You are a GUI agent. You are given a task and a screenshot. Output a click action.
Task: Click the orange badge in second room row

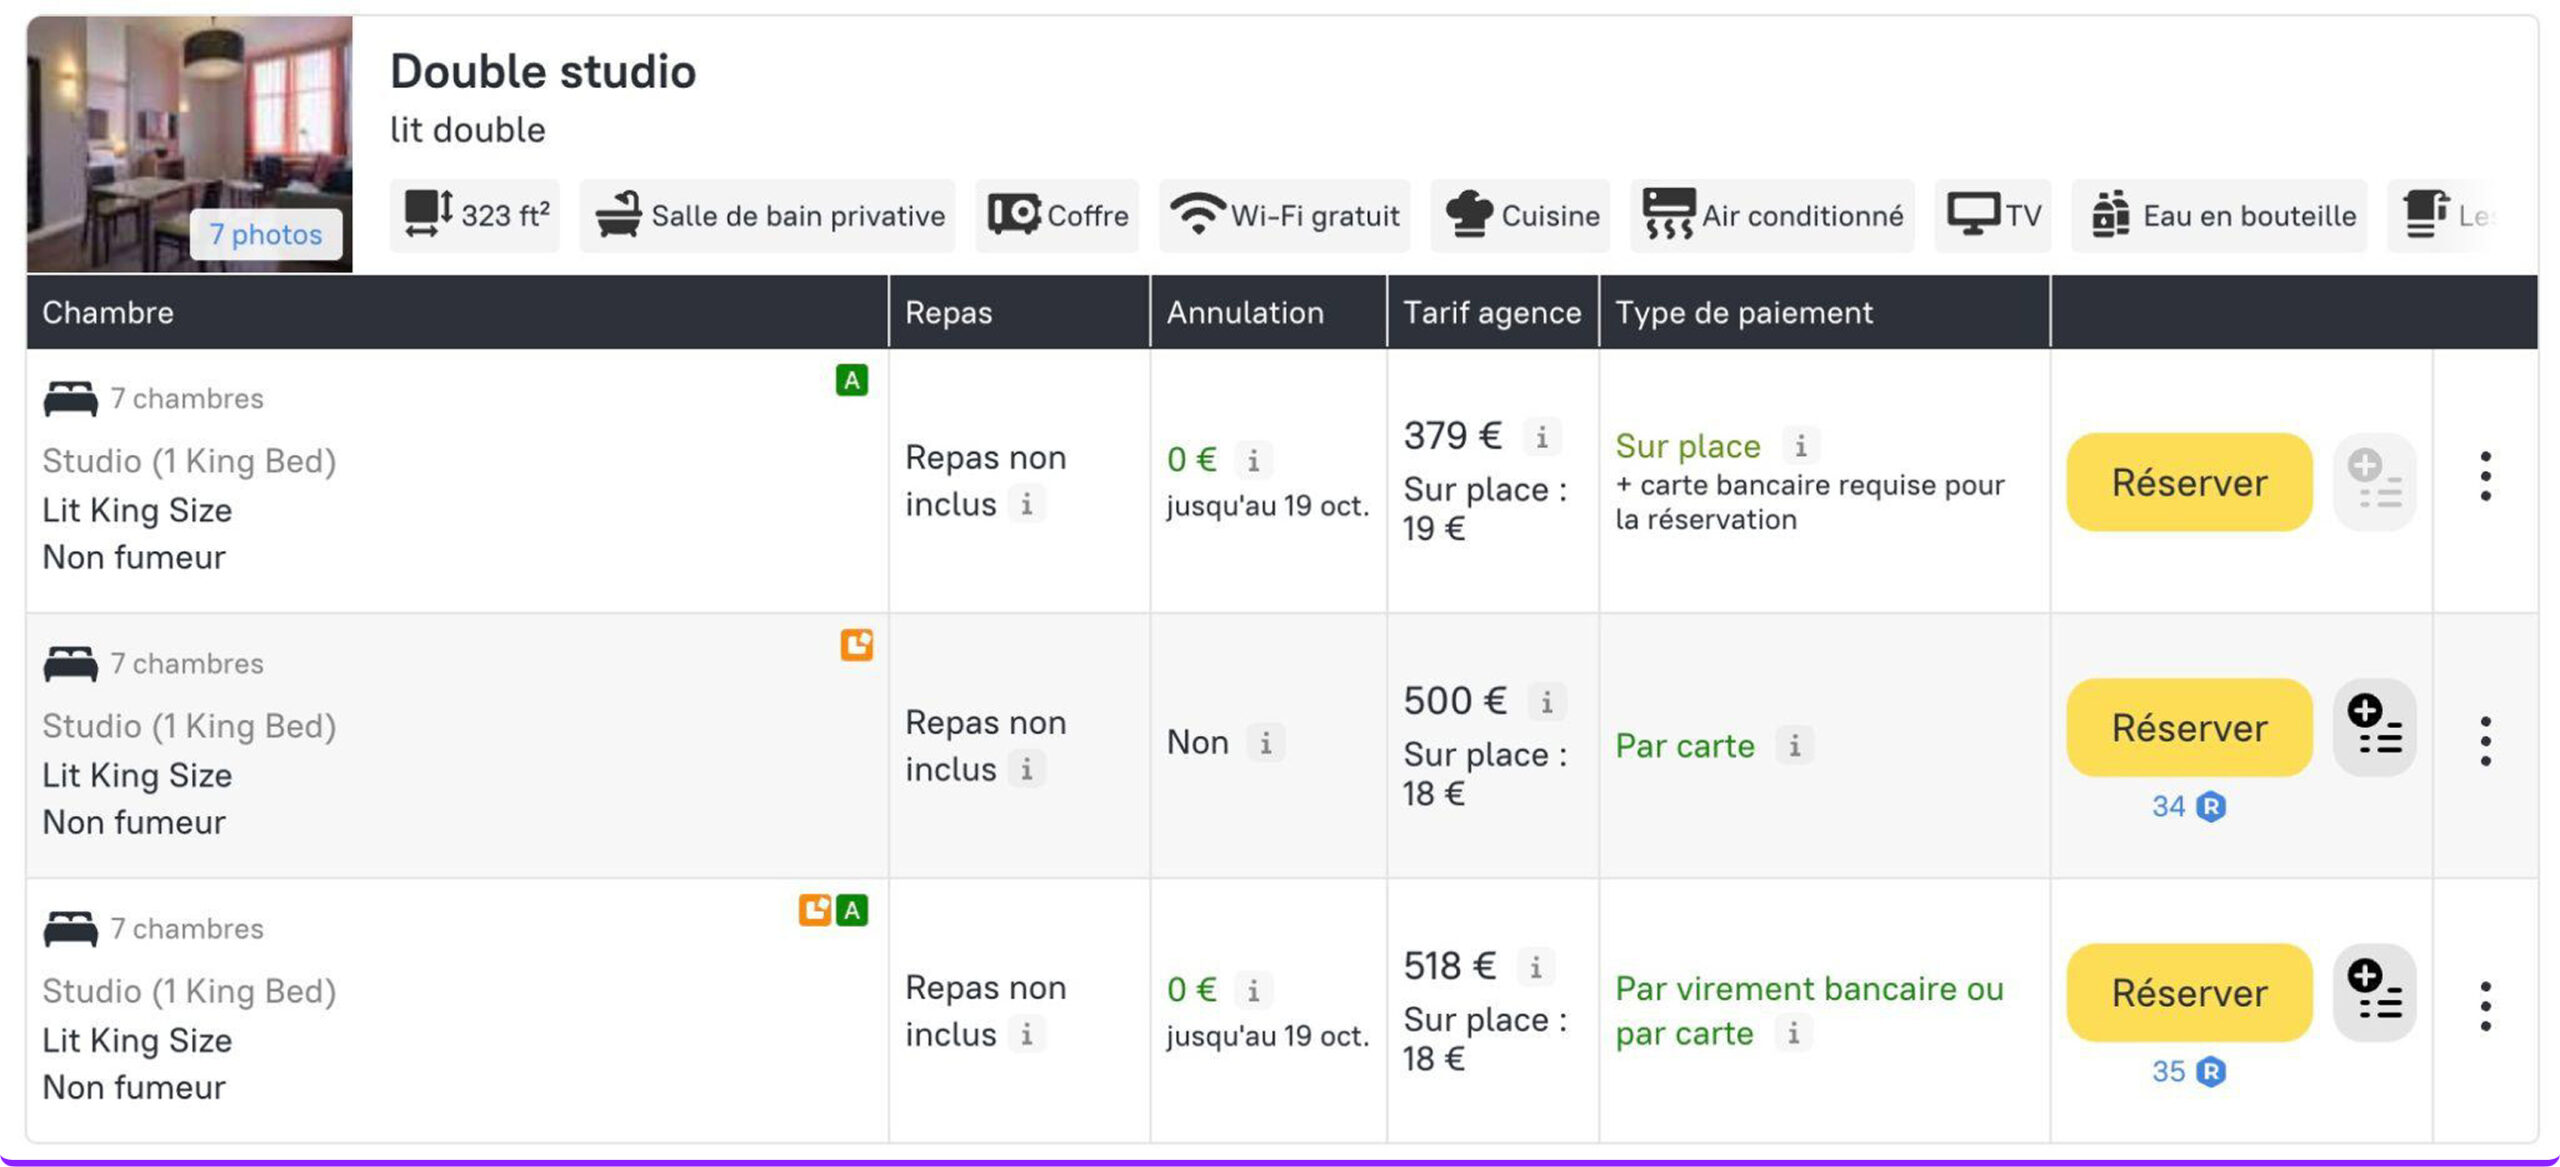coord(856,645)
